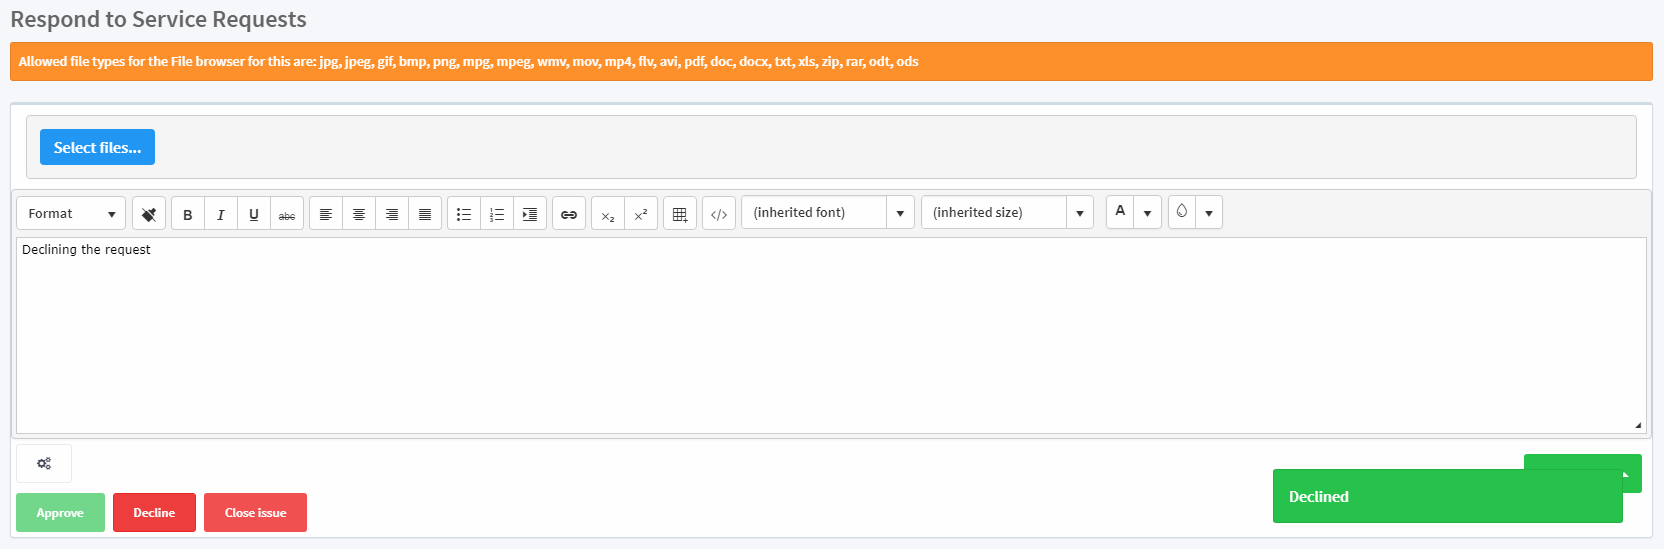The width and height of the screenshot is (1664, 549).
Task: Click the clean formatting icon
Action: [149, 214]
